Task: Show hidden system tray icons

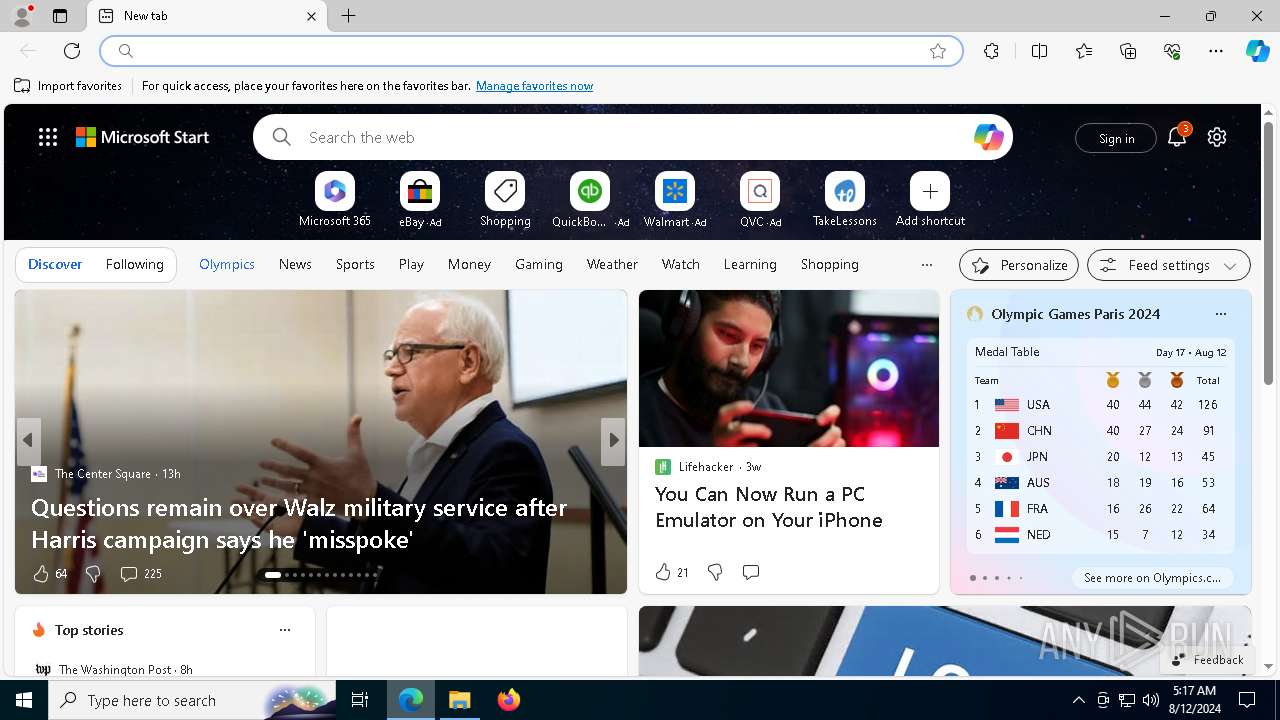Action: click(1078, 700)
